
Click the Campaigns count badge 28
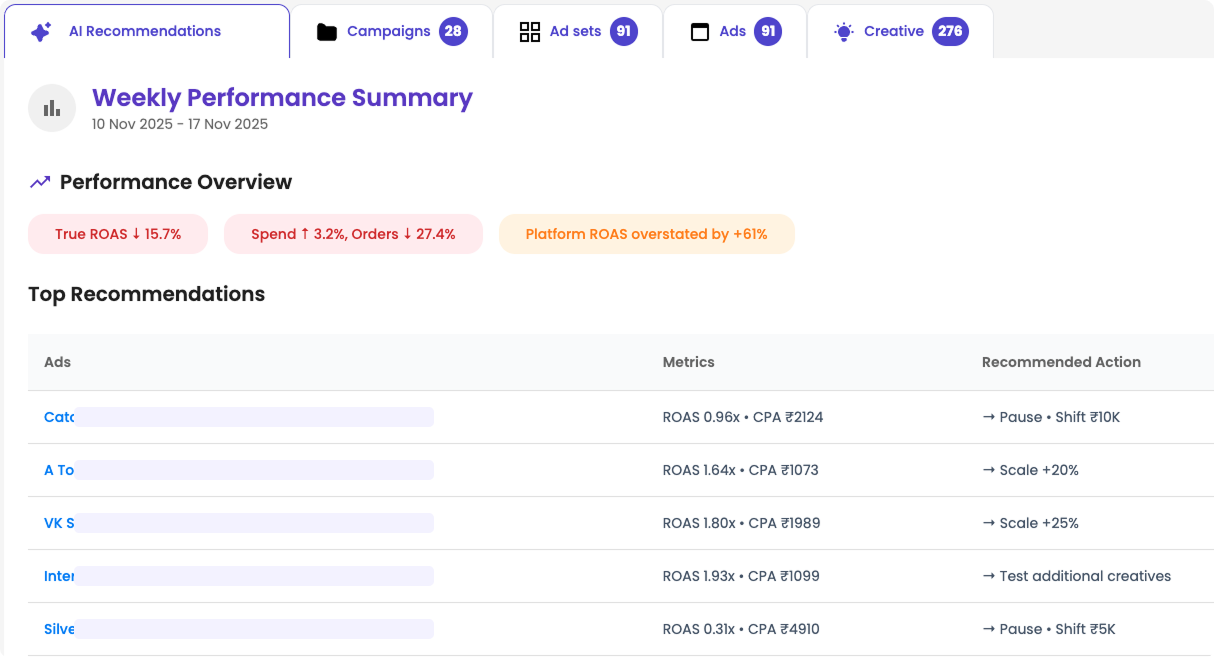point(453,31)
